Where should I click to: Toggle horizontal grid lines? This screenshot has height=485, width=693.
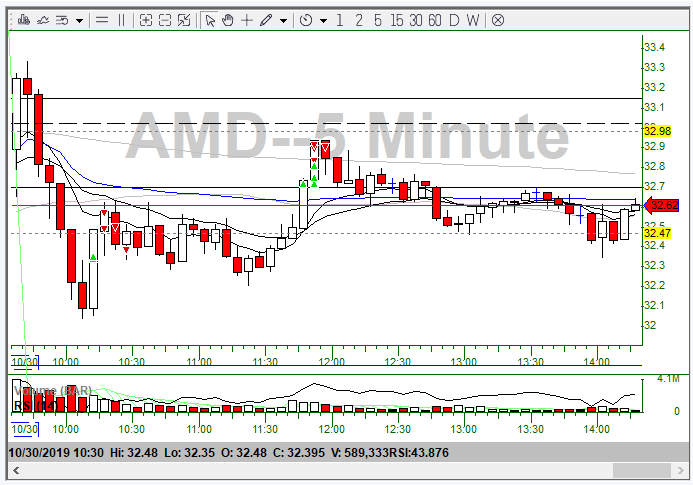[101, 20]
